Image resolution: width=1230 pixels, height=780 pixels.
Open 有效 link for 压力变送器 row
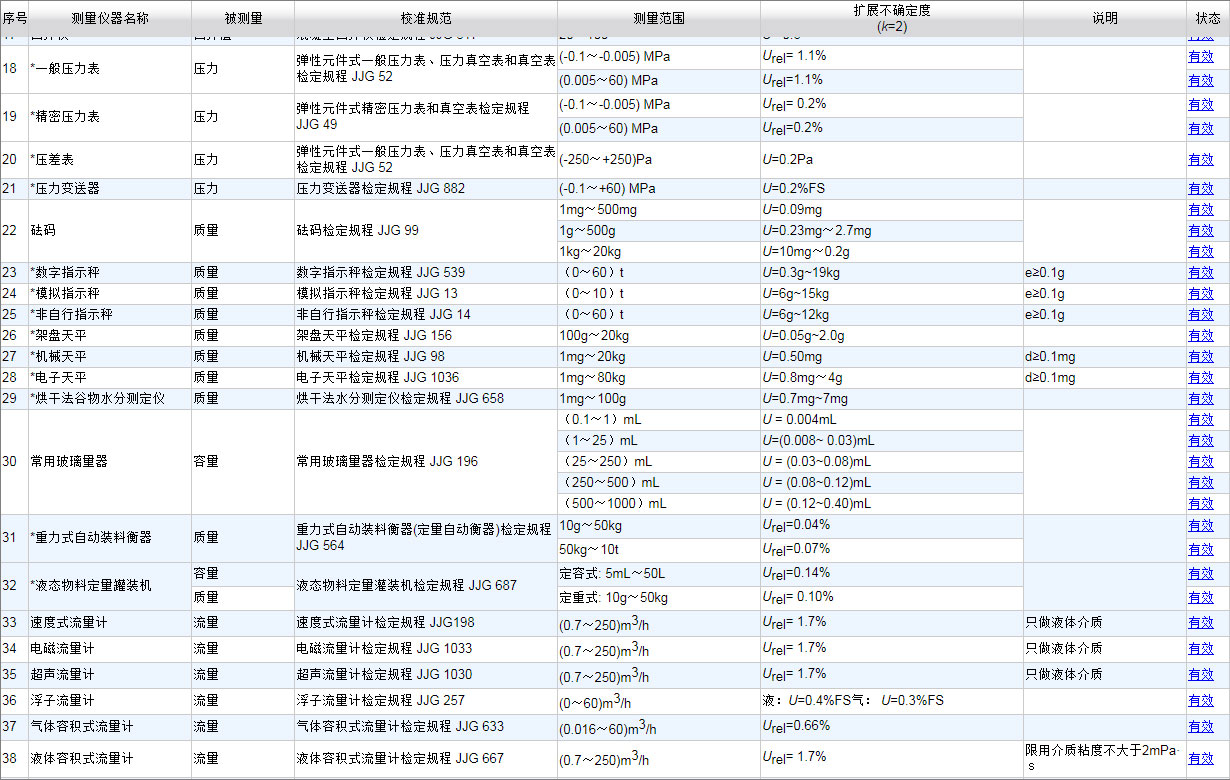[1201, 189]
